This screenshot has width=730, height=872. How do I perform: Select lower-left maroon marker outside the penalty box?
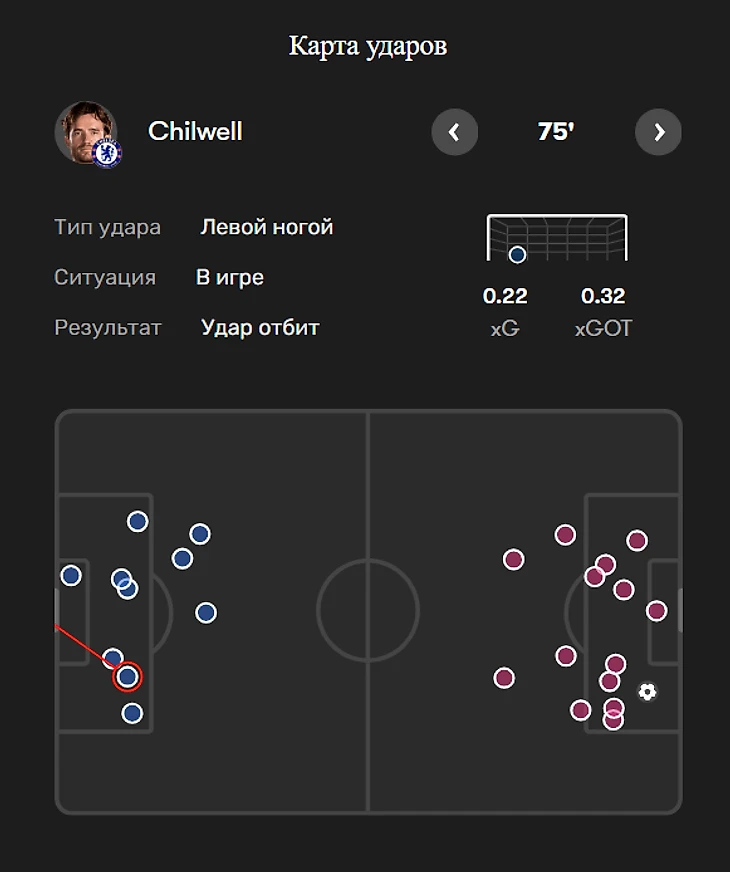[x=504, y=678]
